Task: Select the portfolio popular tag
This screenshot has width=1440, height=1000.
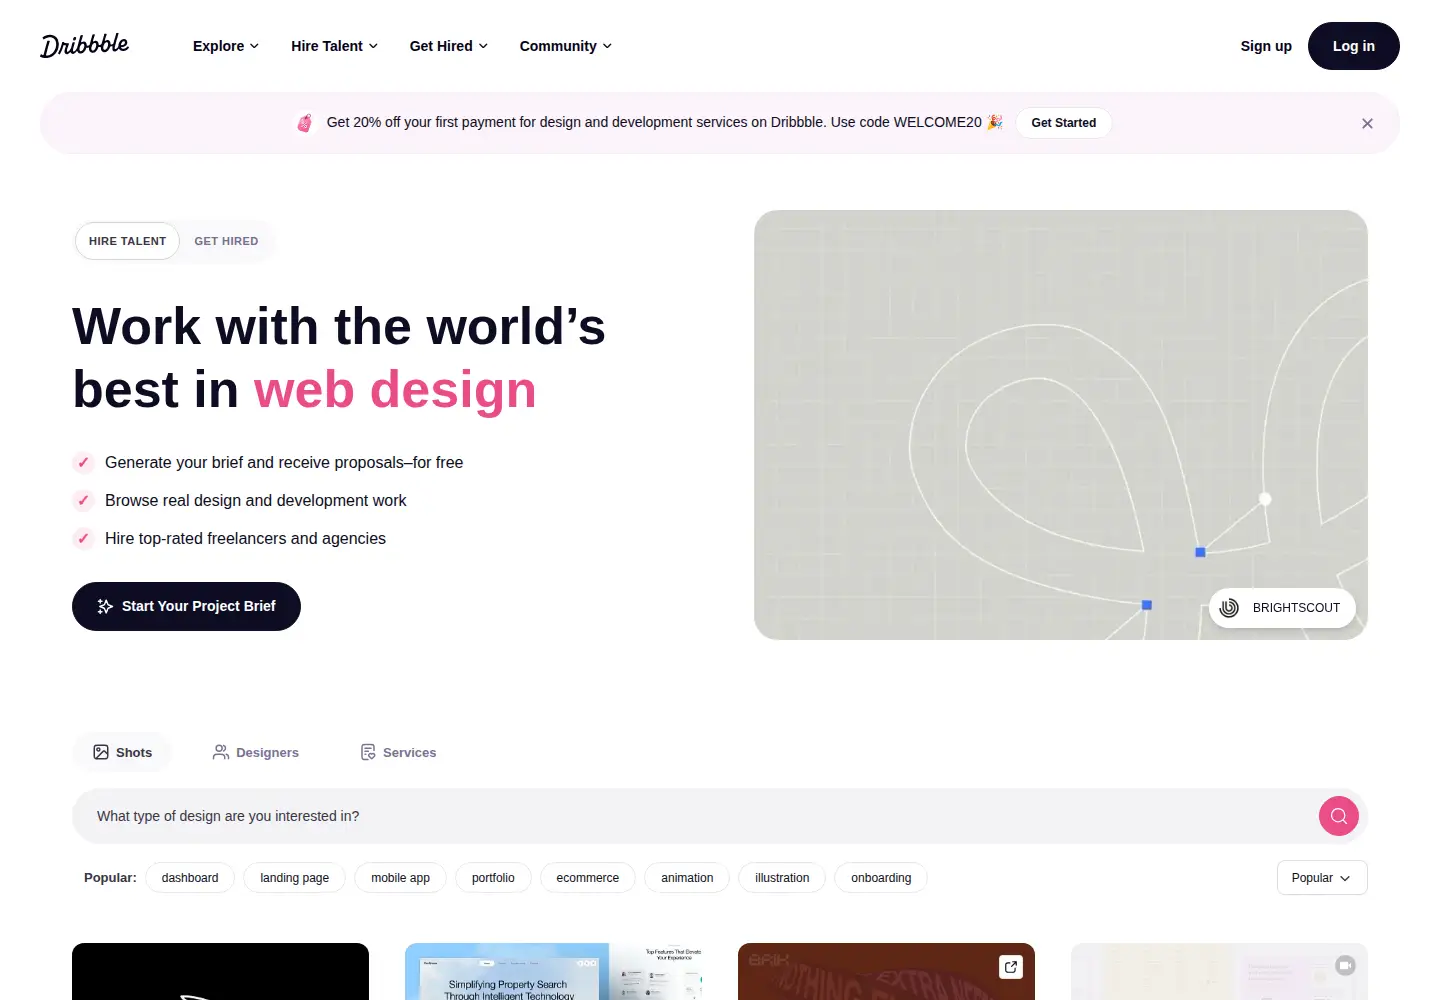Action: 493,878
